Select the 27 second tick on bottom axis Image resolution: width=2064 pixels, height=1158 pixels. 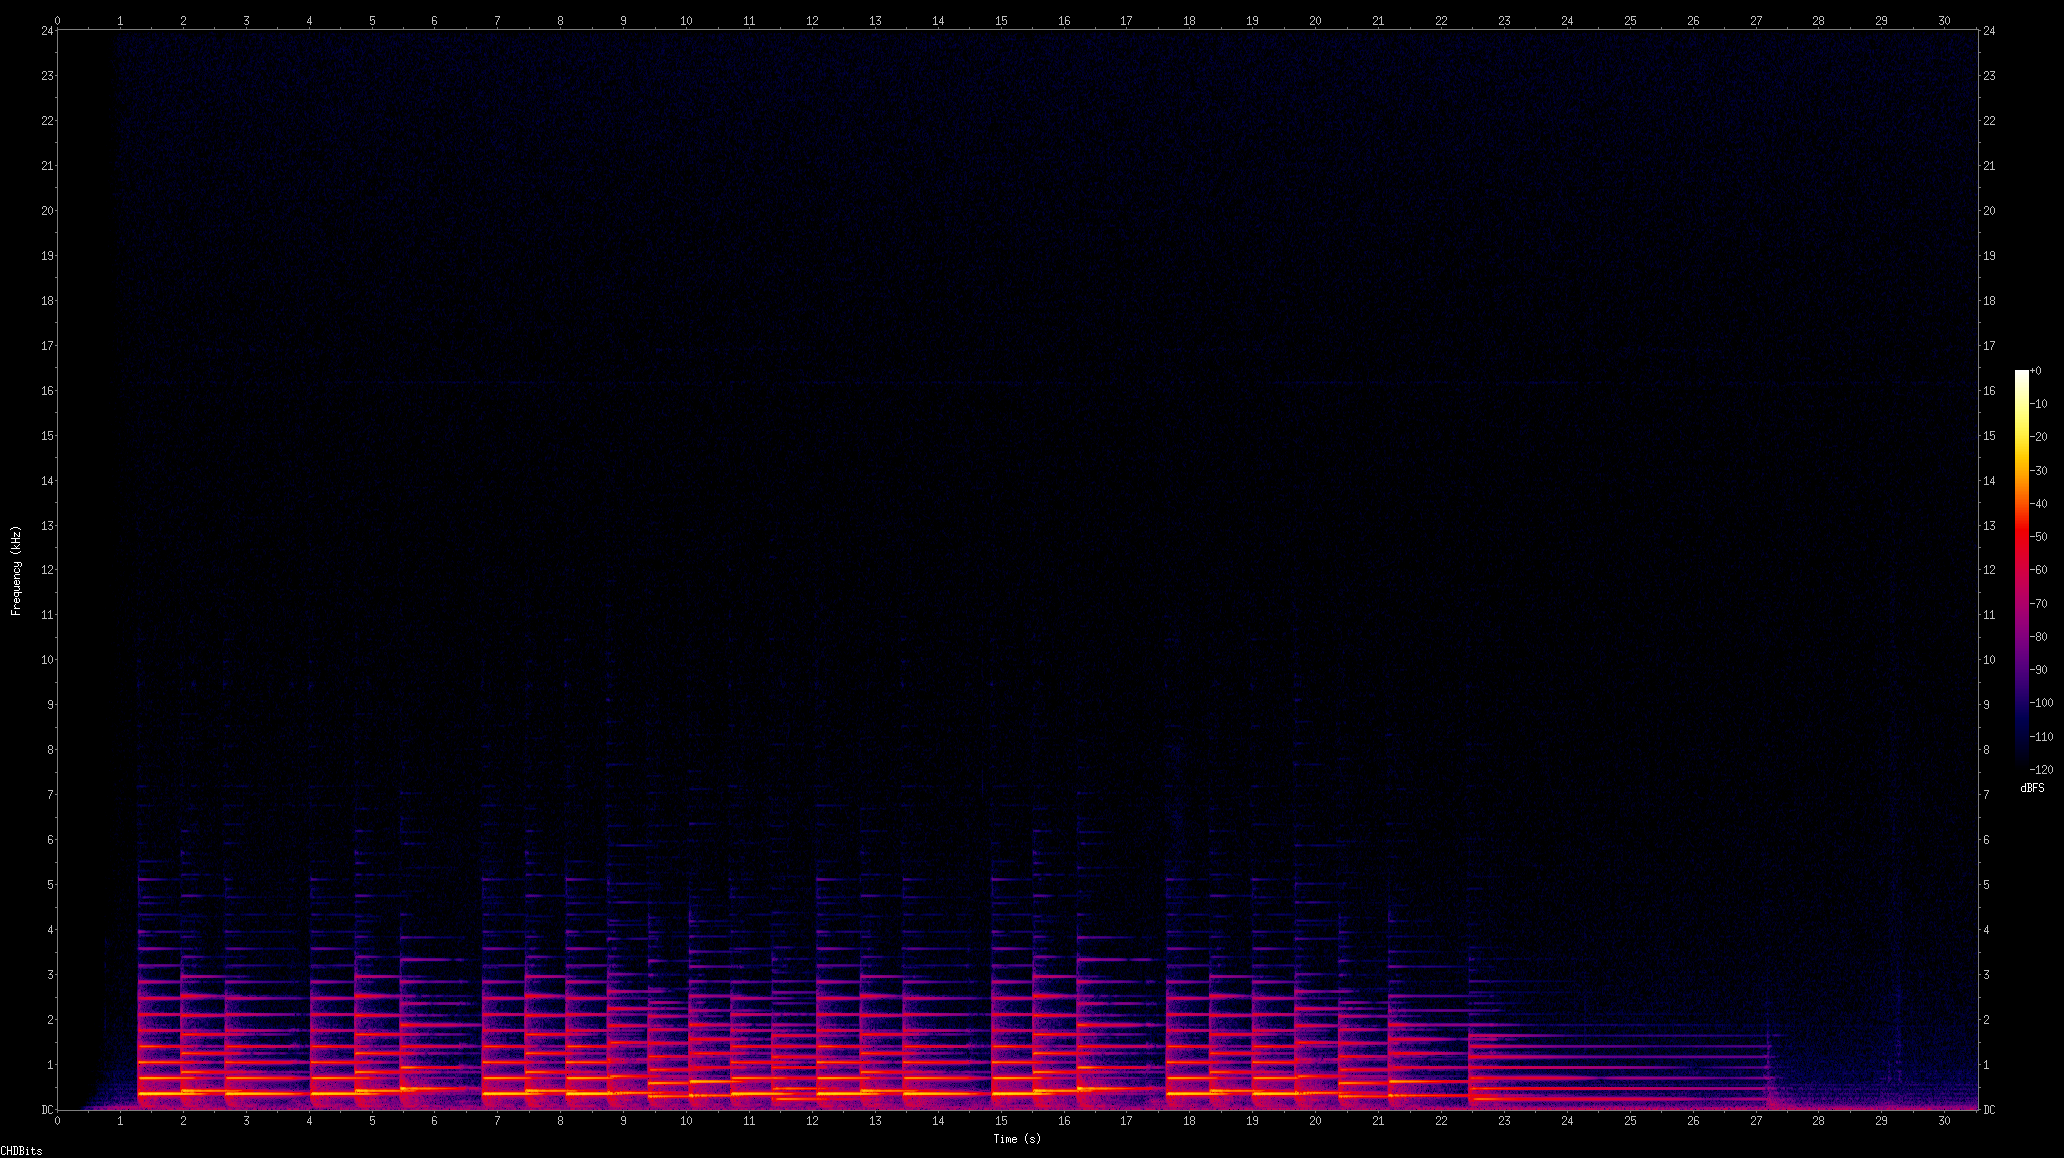pyautogui.click(x=1756, y=1121)
